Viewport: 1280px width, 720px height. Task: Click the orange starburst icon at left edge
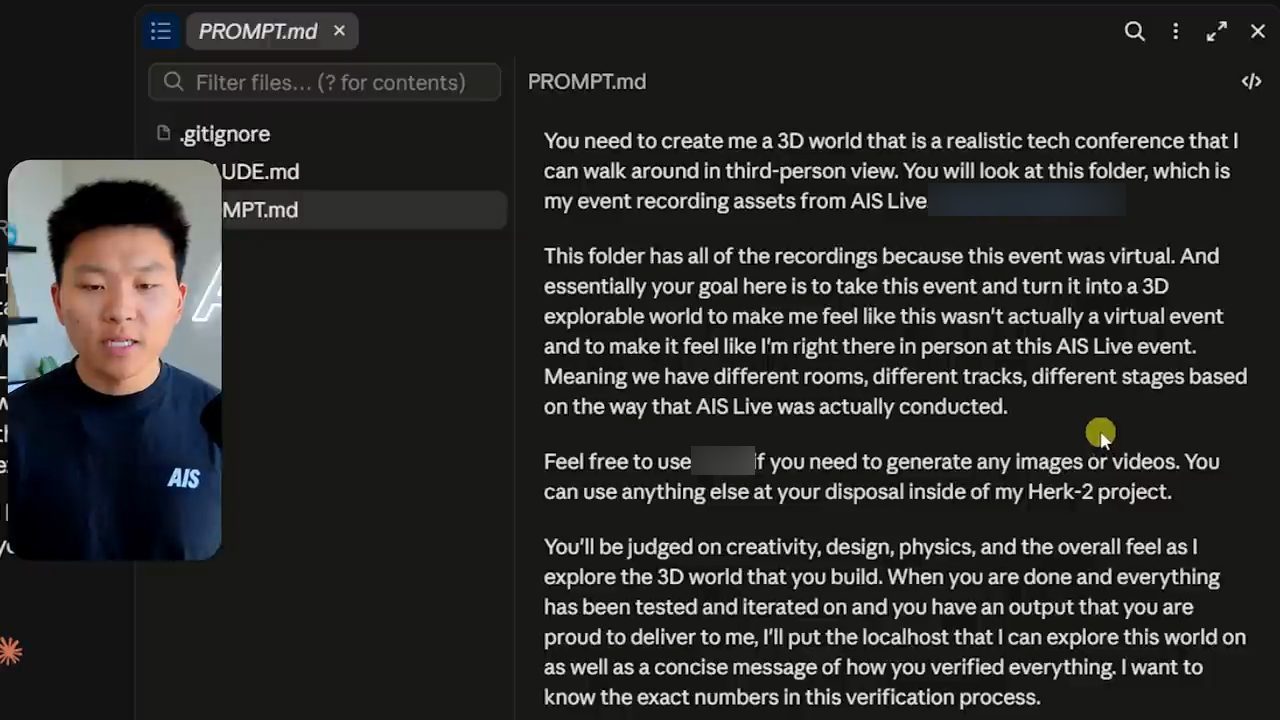pyautogui.click(x=10, y=652)
